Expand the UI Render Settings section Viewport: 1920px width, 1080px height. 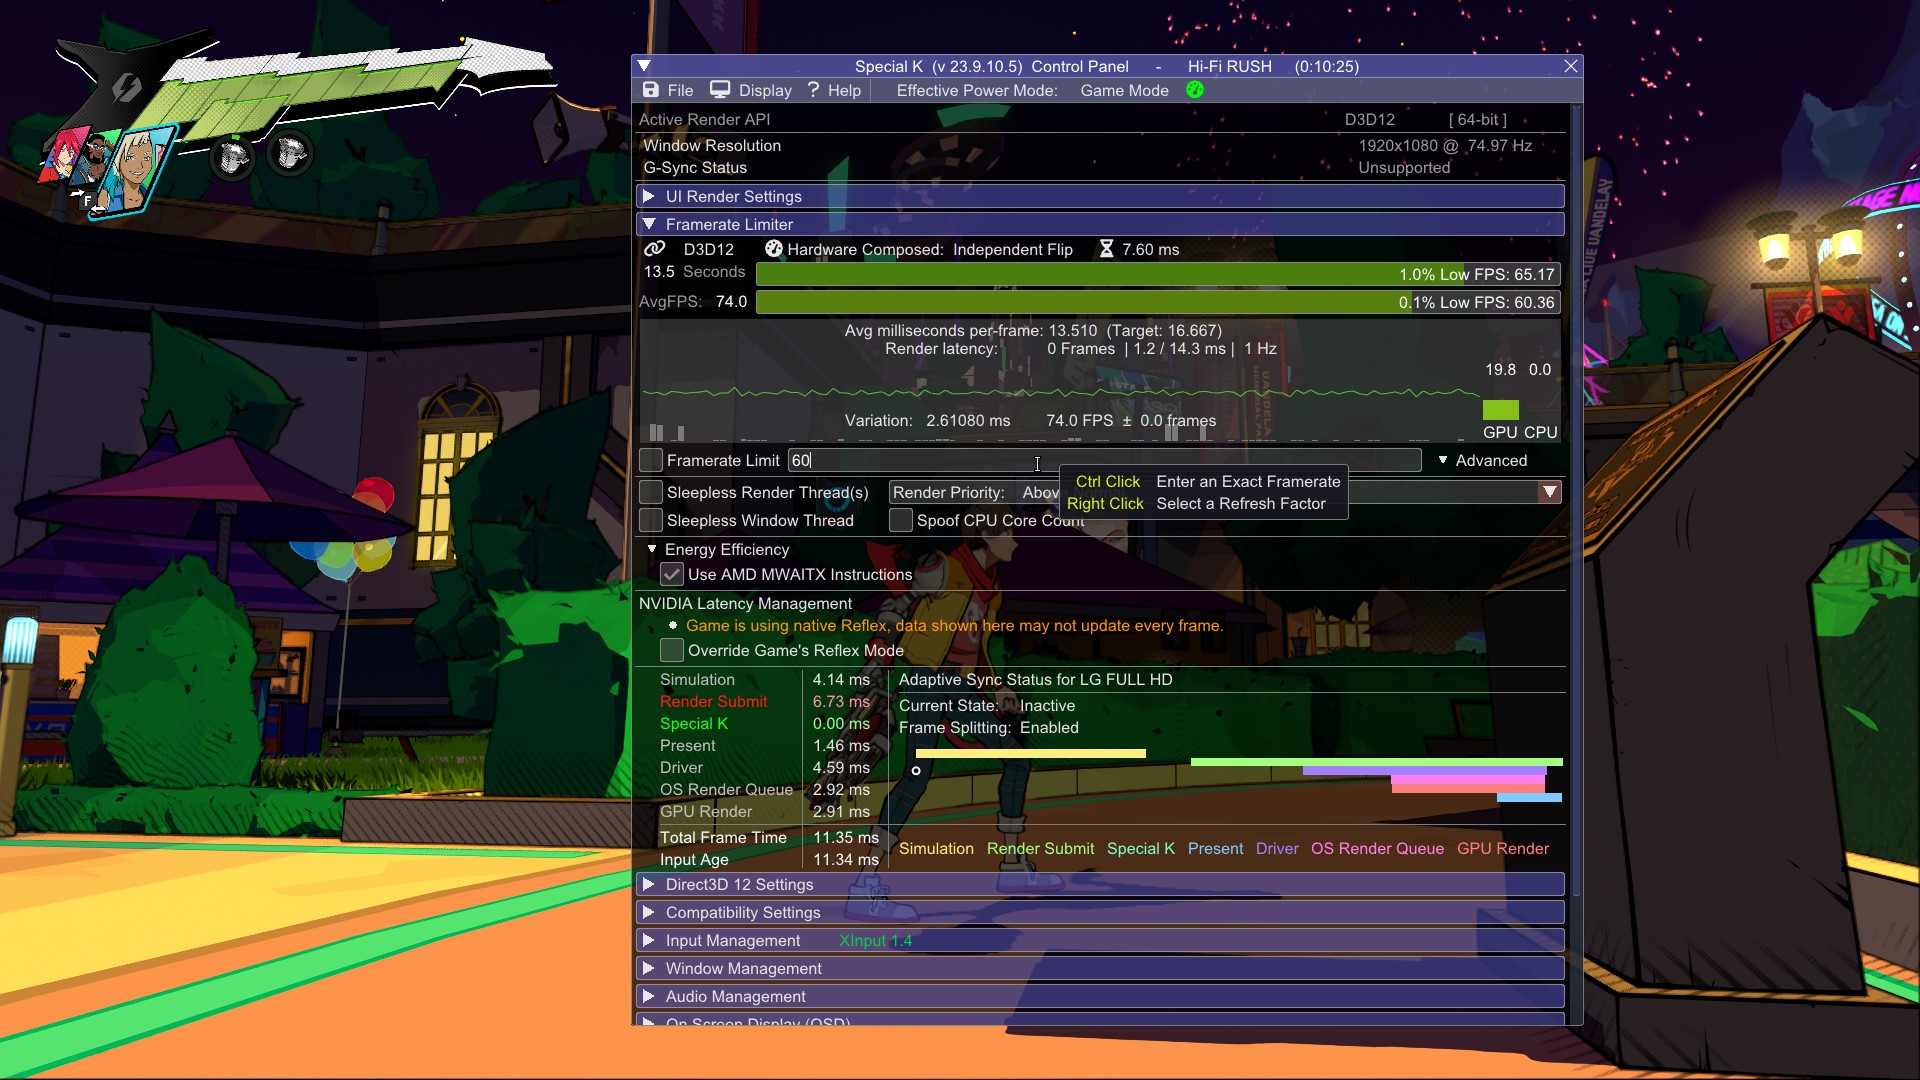click(733, 195)
